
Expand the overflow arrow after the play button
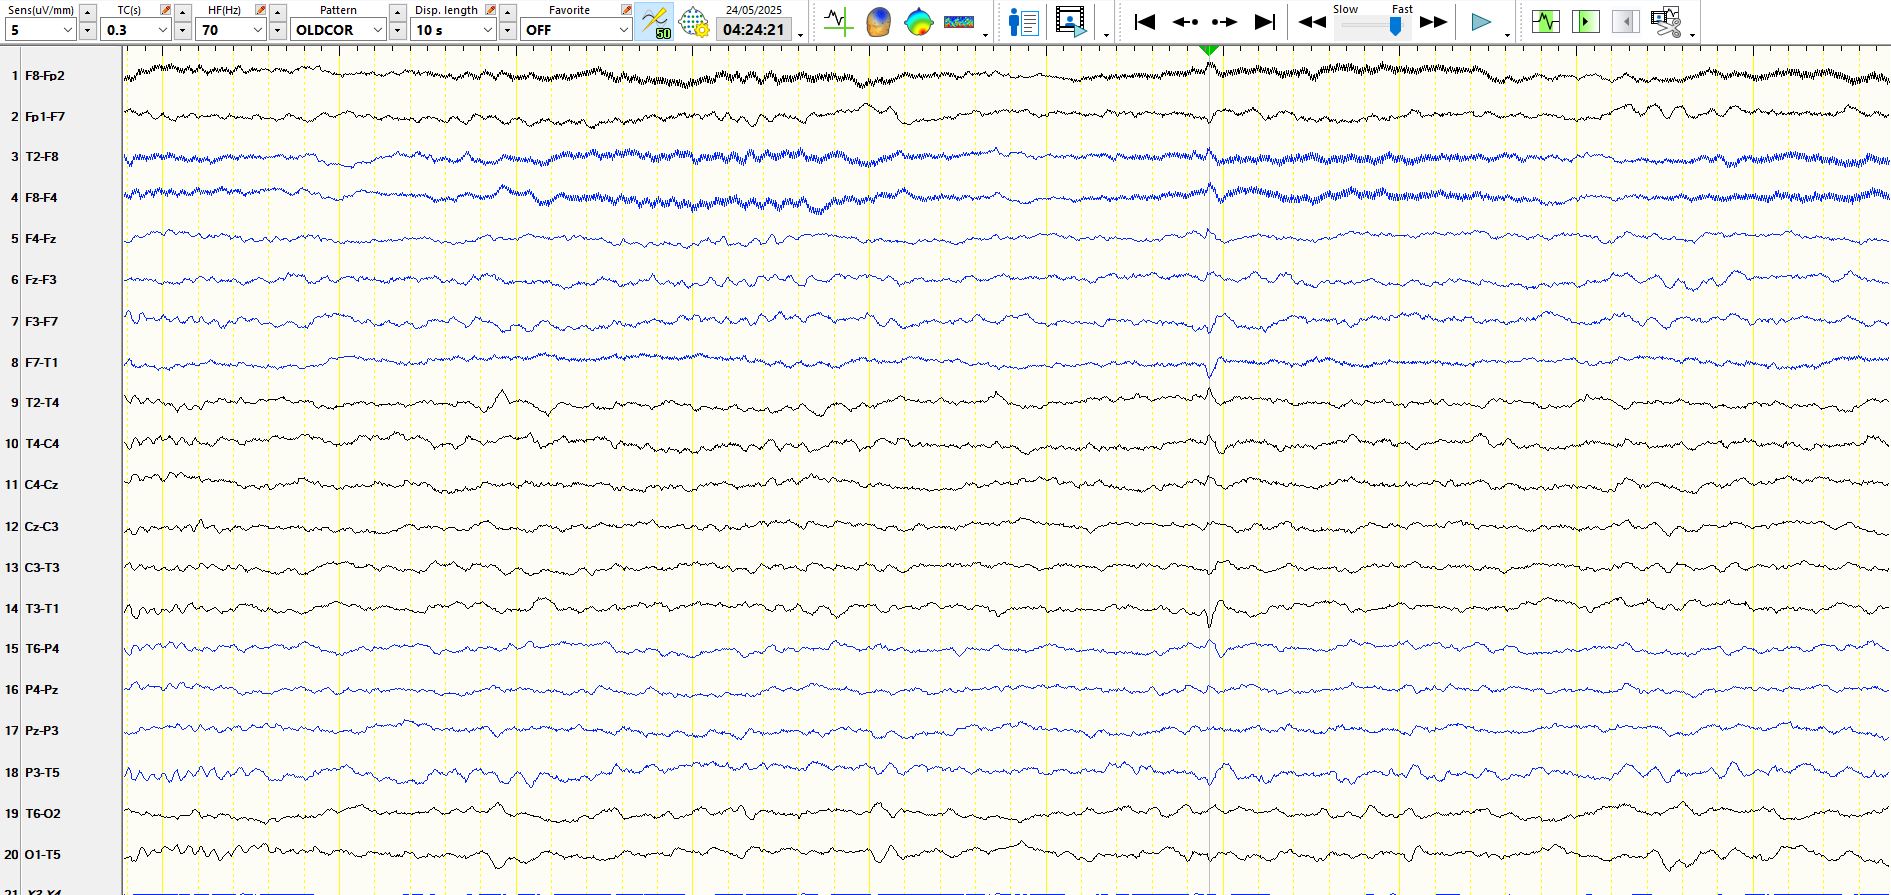pos(1507,35)
